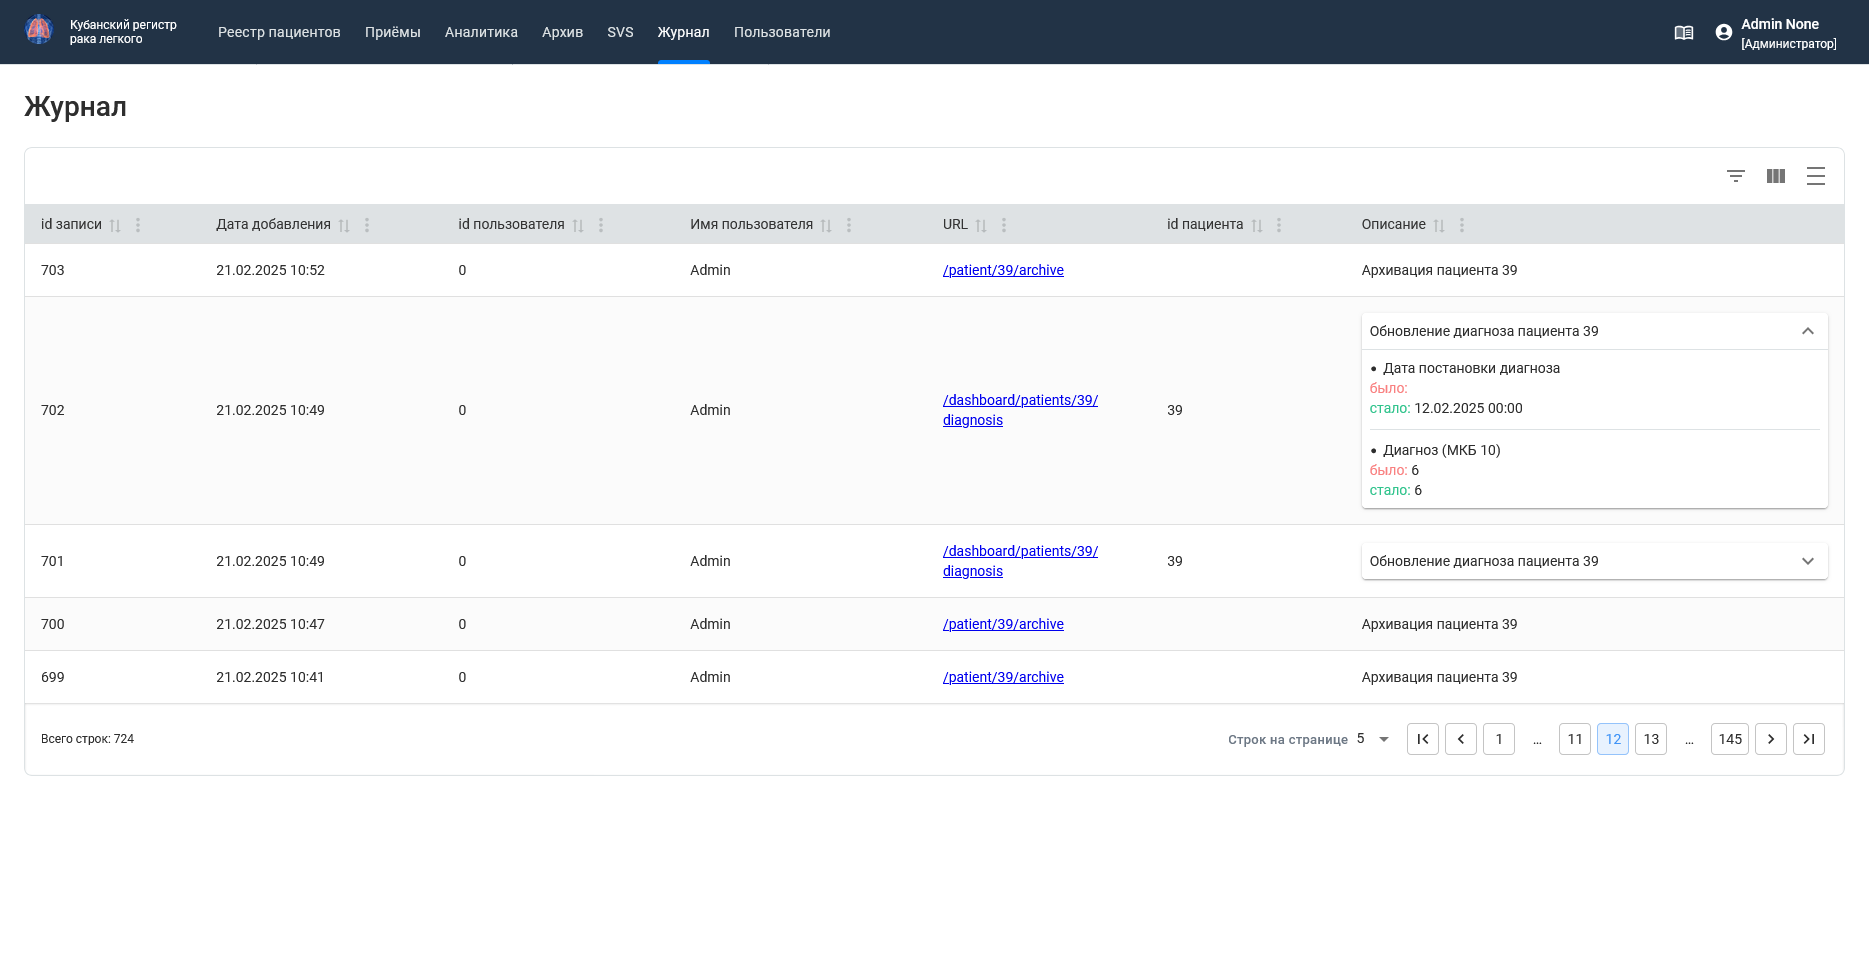Go to the first page
Viewport: 1869px width, 955px height.
[x=1423, y=739]
